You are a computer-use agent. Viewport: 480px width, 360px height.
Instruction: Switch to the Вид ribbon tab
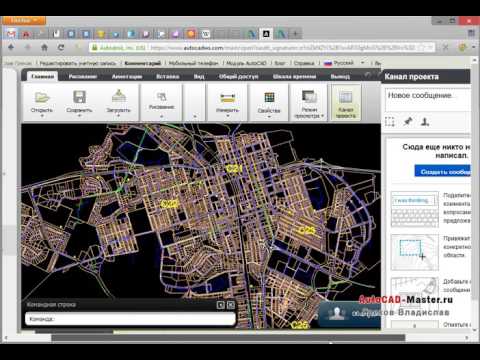[199, 76]
